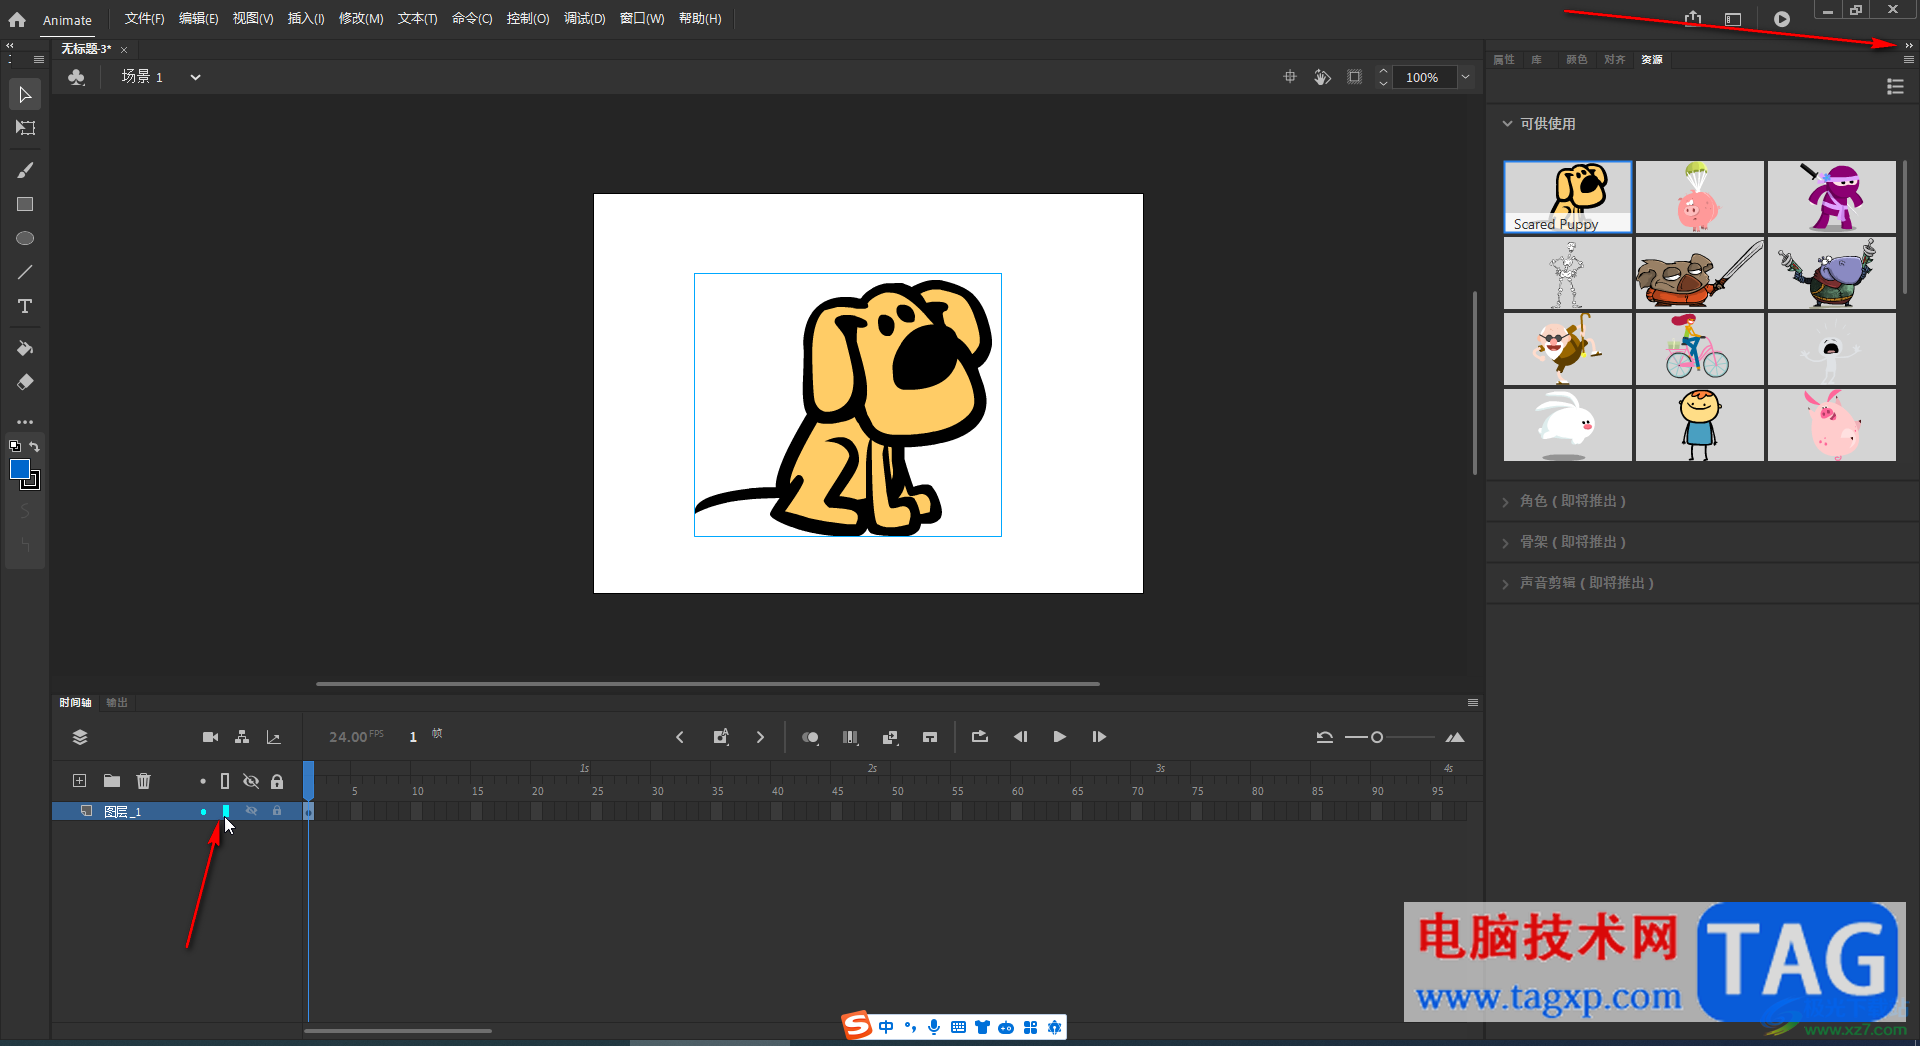Open the zoom level dropdown arrow
Image resolution: width=1920 pixels, height=1046 pixels.
1465,77
